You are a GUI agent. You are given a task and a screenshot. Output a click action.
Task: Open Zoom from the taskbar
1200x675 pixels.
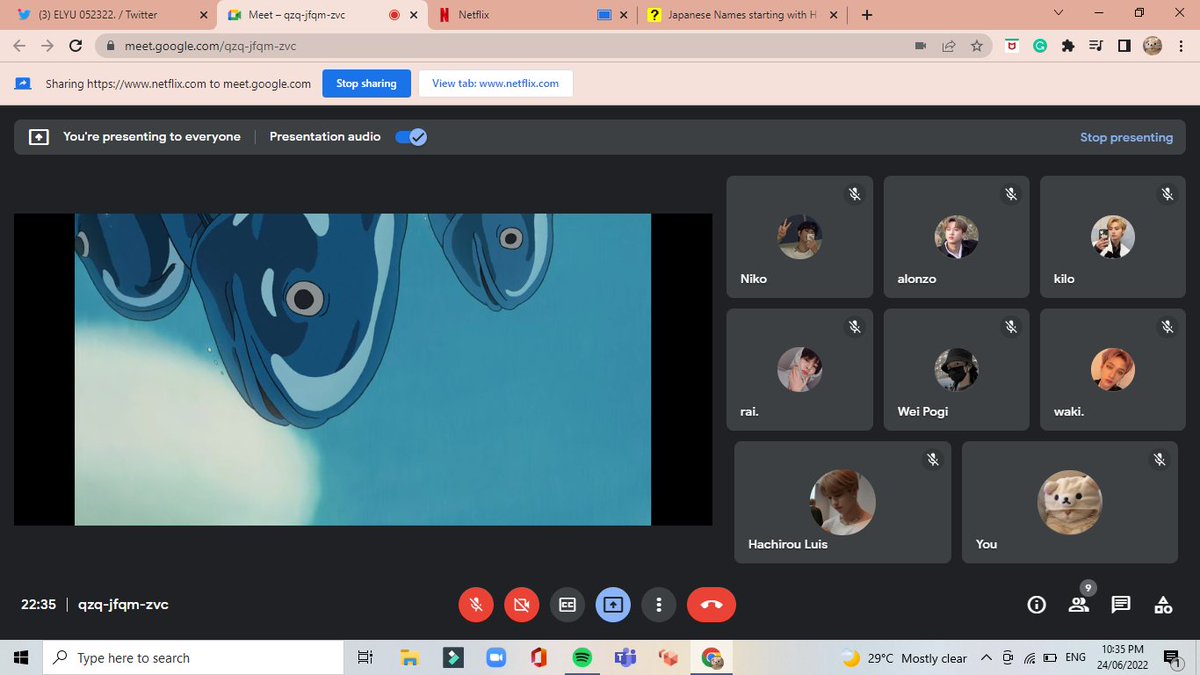coord(495,658)
